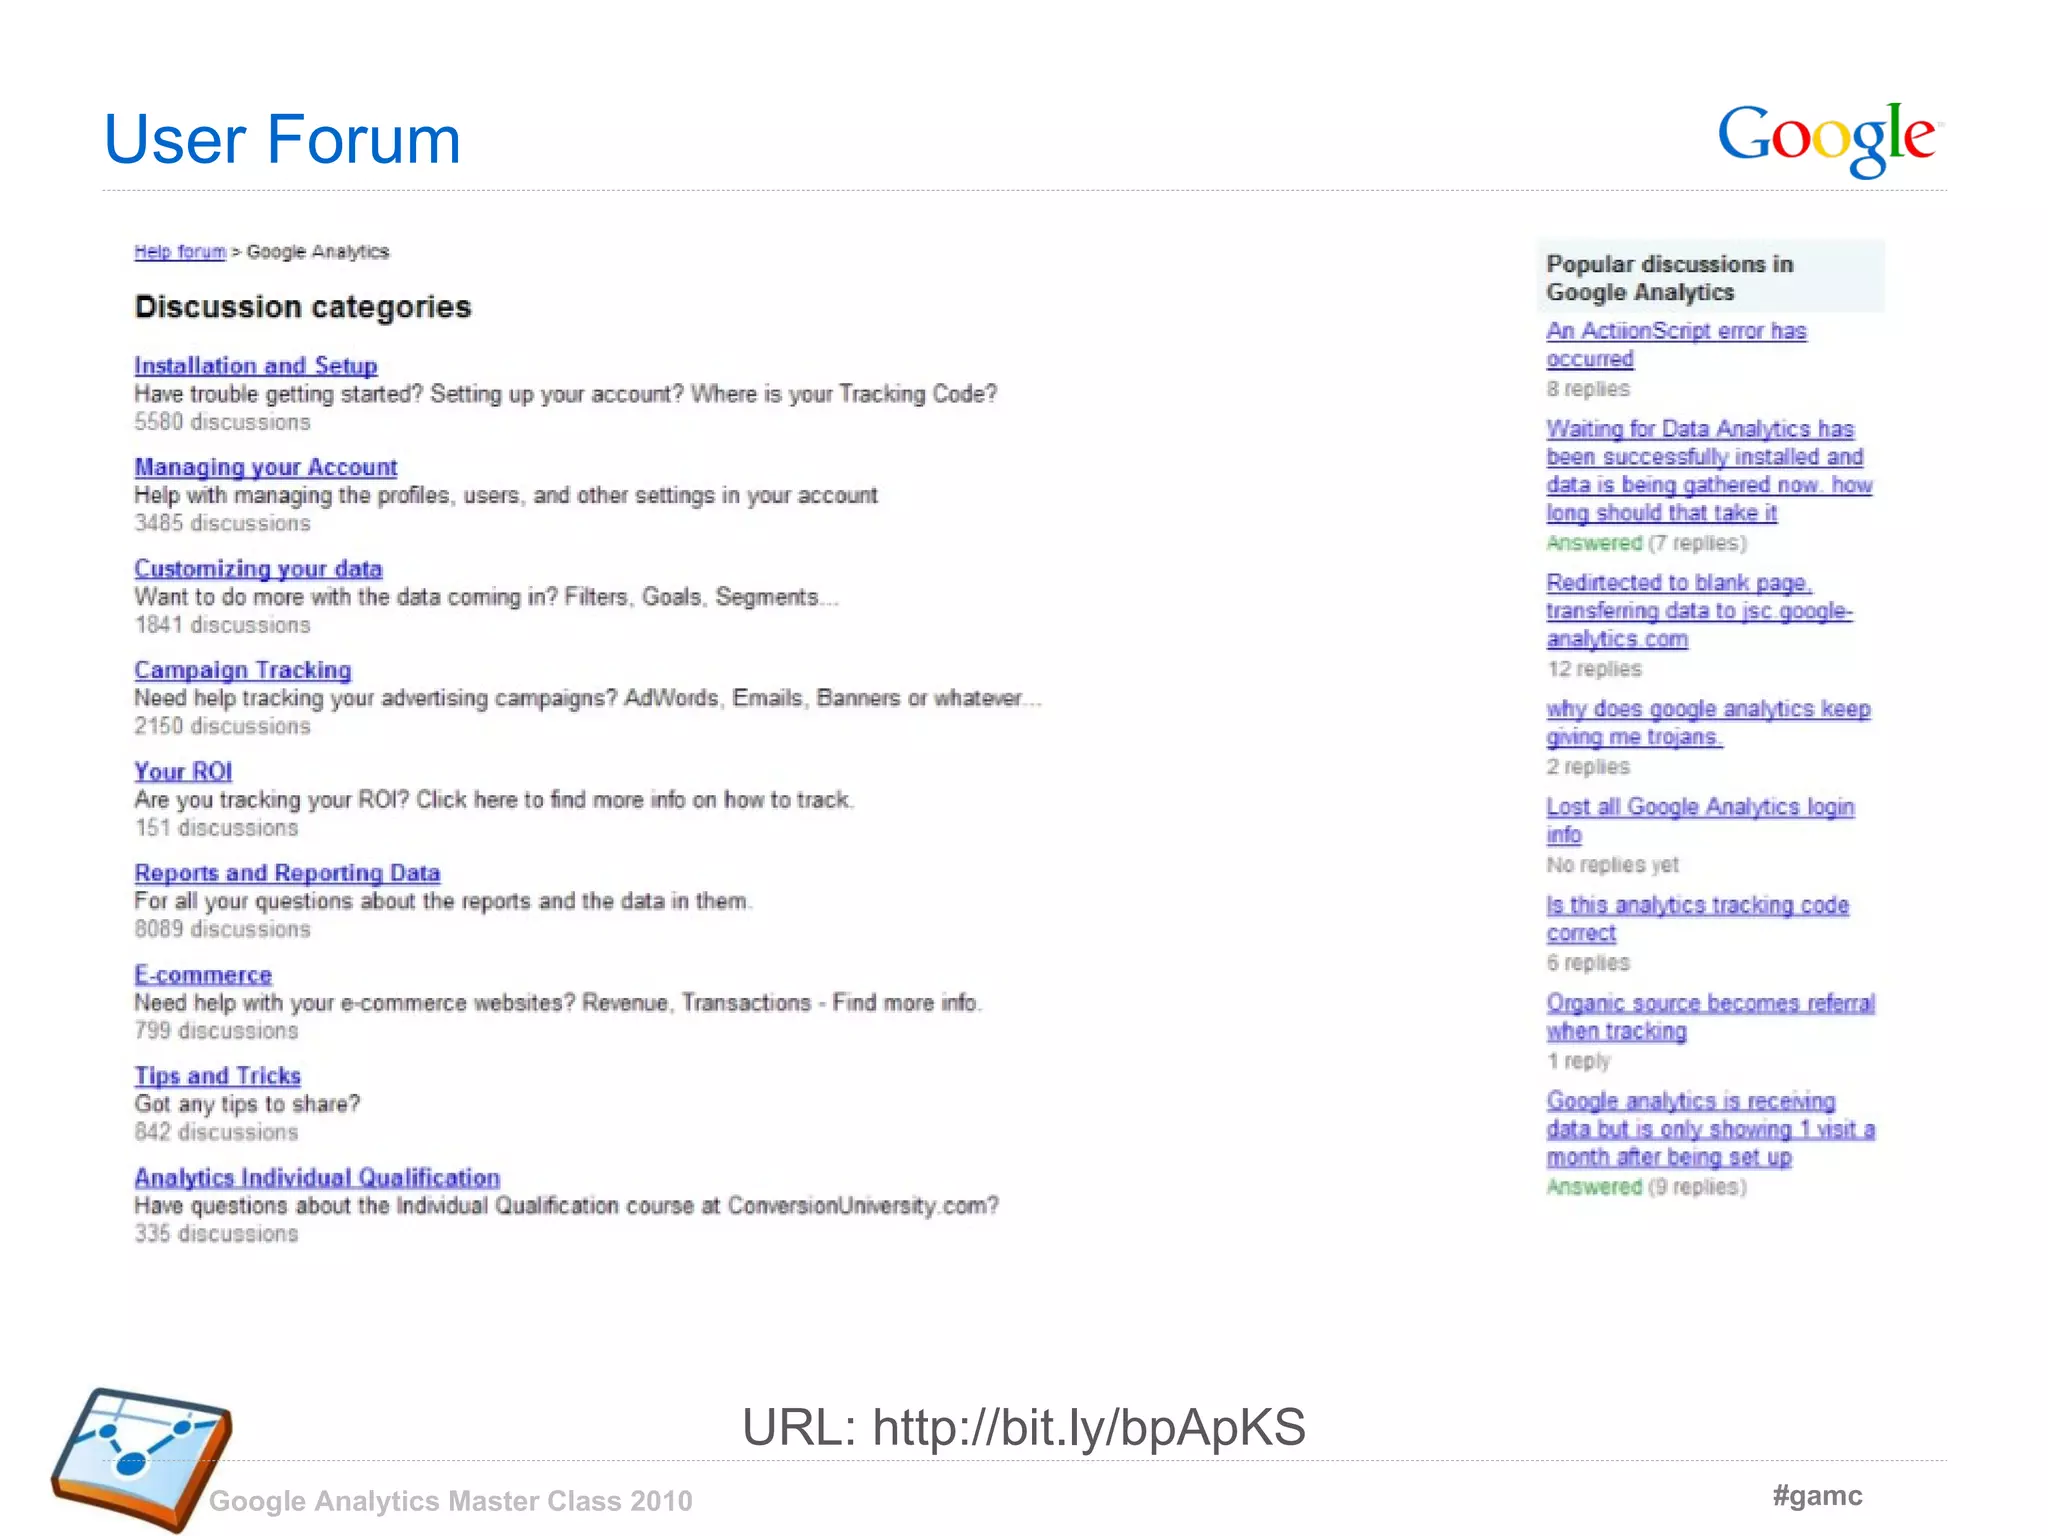This screenshot has width=2048, height=1536.
Task: Click the #gamc hashtag
Action: point(1817,1496)
